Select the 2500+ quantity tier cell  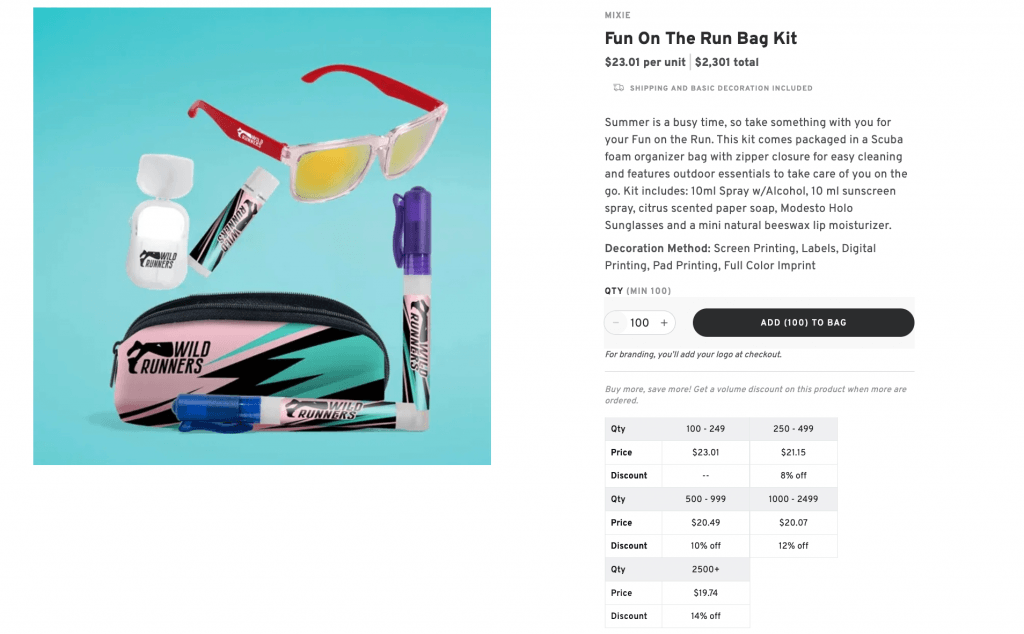pos(705,569)
